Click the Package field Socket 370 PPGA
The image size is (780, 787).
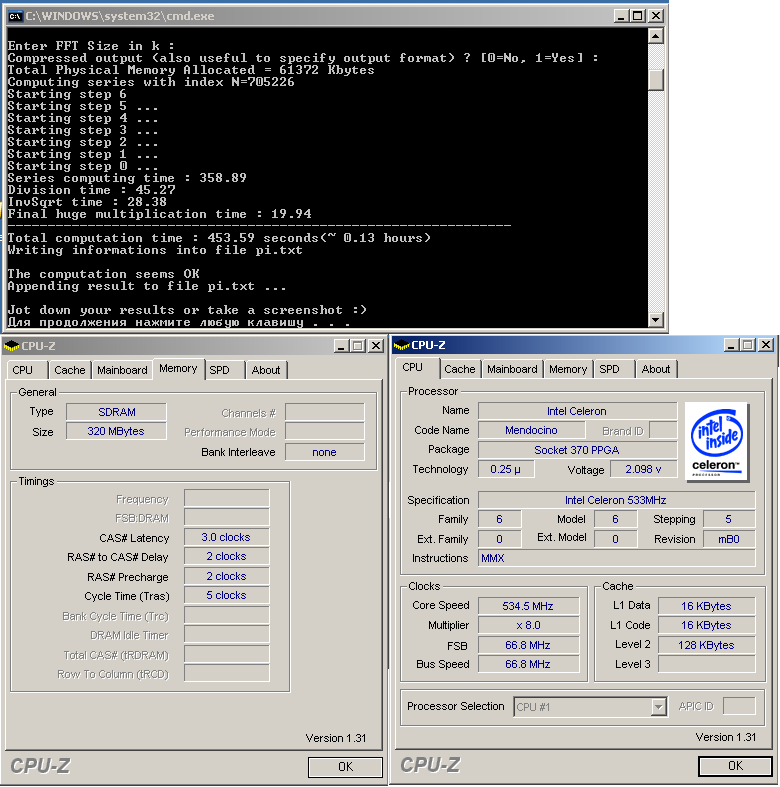pyautogui.click(x=577, y=450)
